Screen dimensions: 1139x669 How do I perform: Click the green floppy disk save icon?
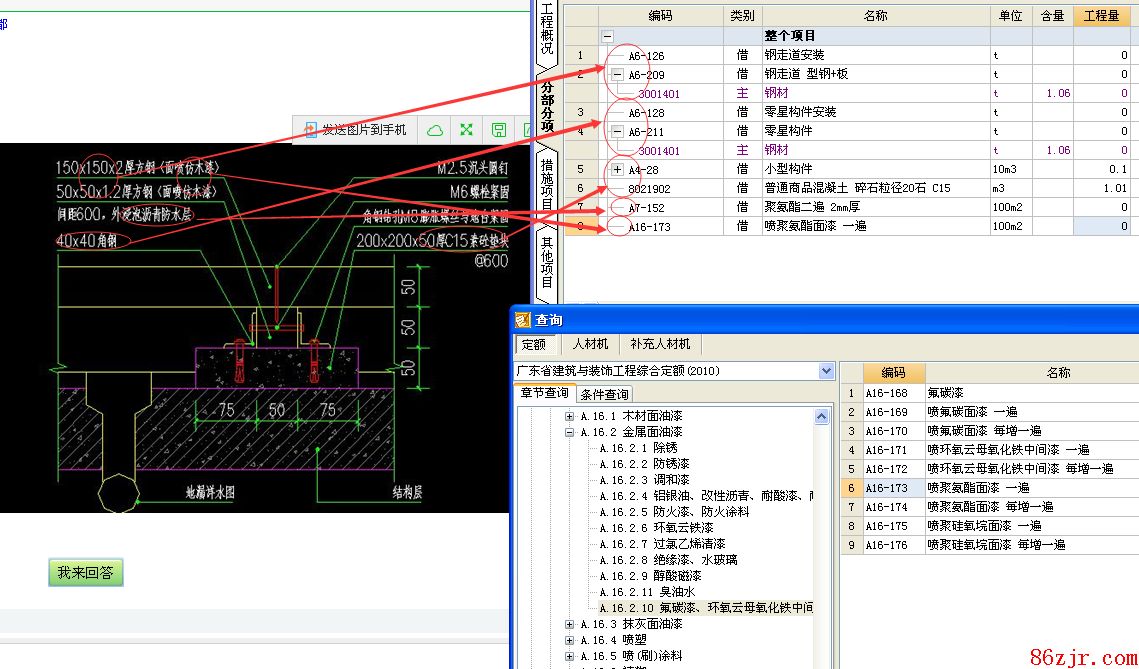tap(497, 130)
